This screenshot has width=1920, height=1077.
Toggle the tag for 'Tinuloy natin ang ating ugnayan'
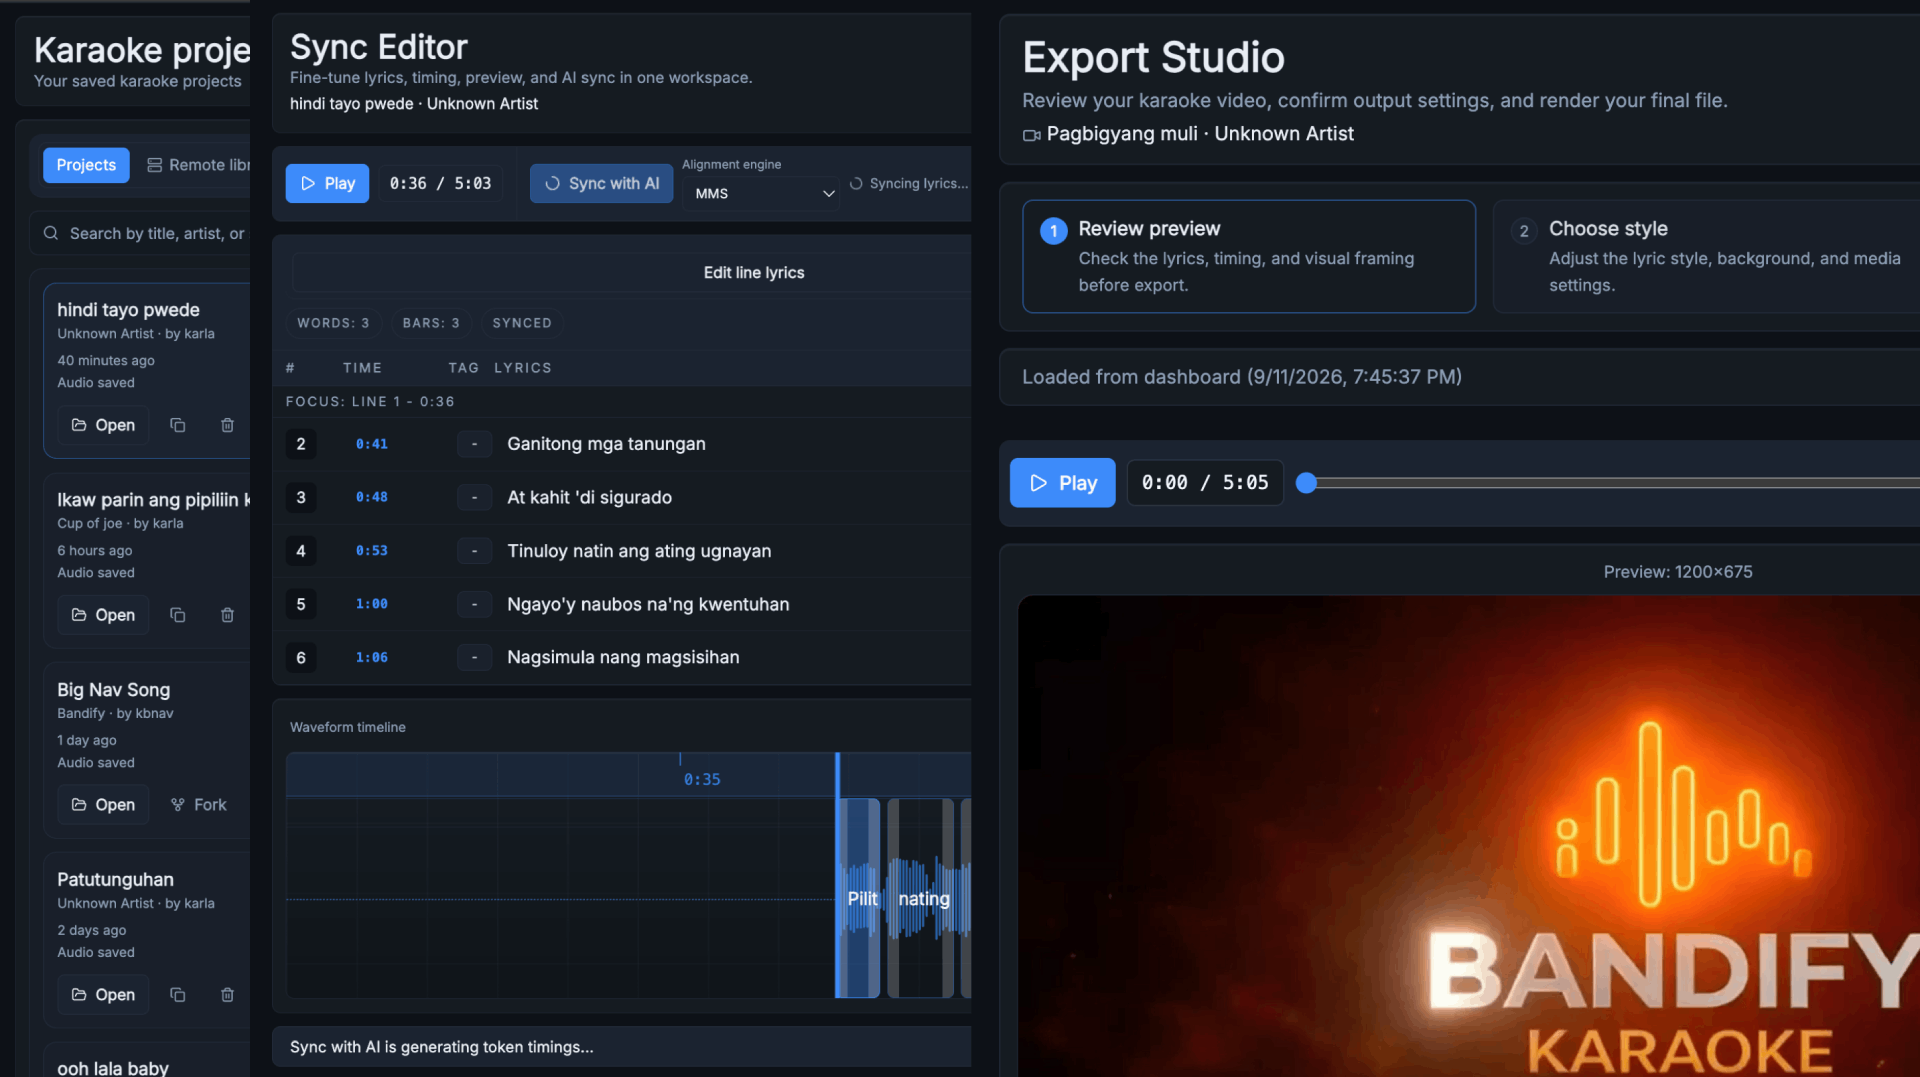click(x=474, y=551)
